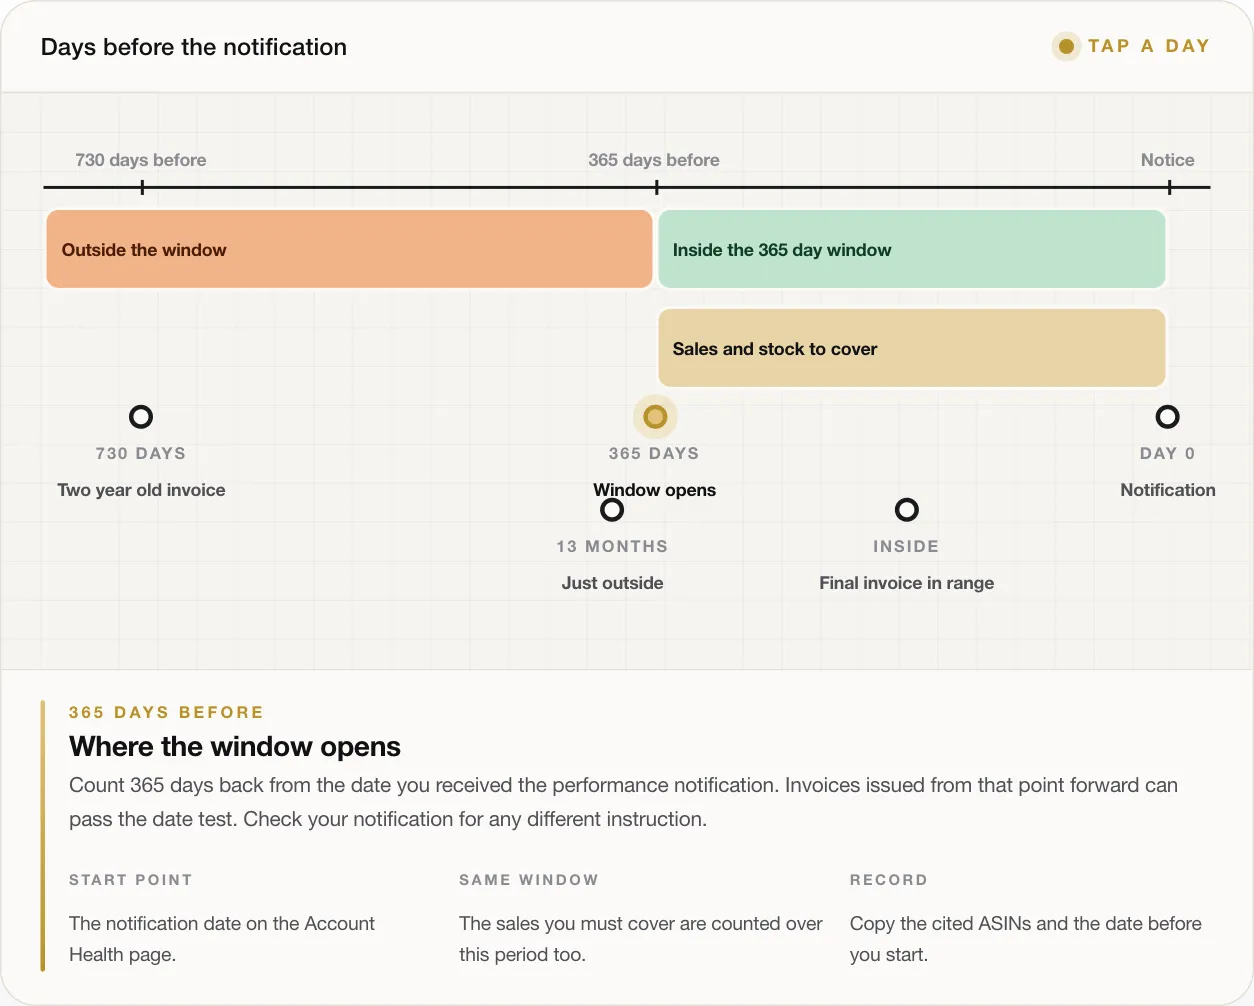The width and height of the screenshot is (1254, 1006).
Task: Click the orange Outside the window bar
Action: [349, 249]
